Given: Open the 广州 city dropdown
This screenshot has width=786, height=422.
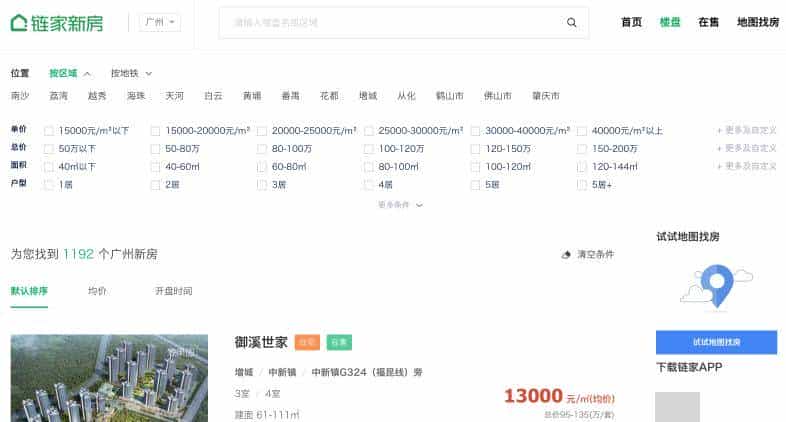Looking at the screenshot, I should point(159,22).
